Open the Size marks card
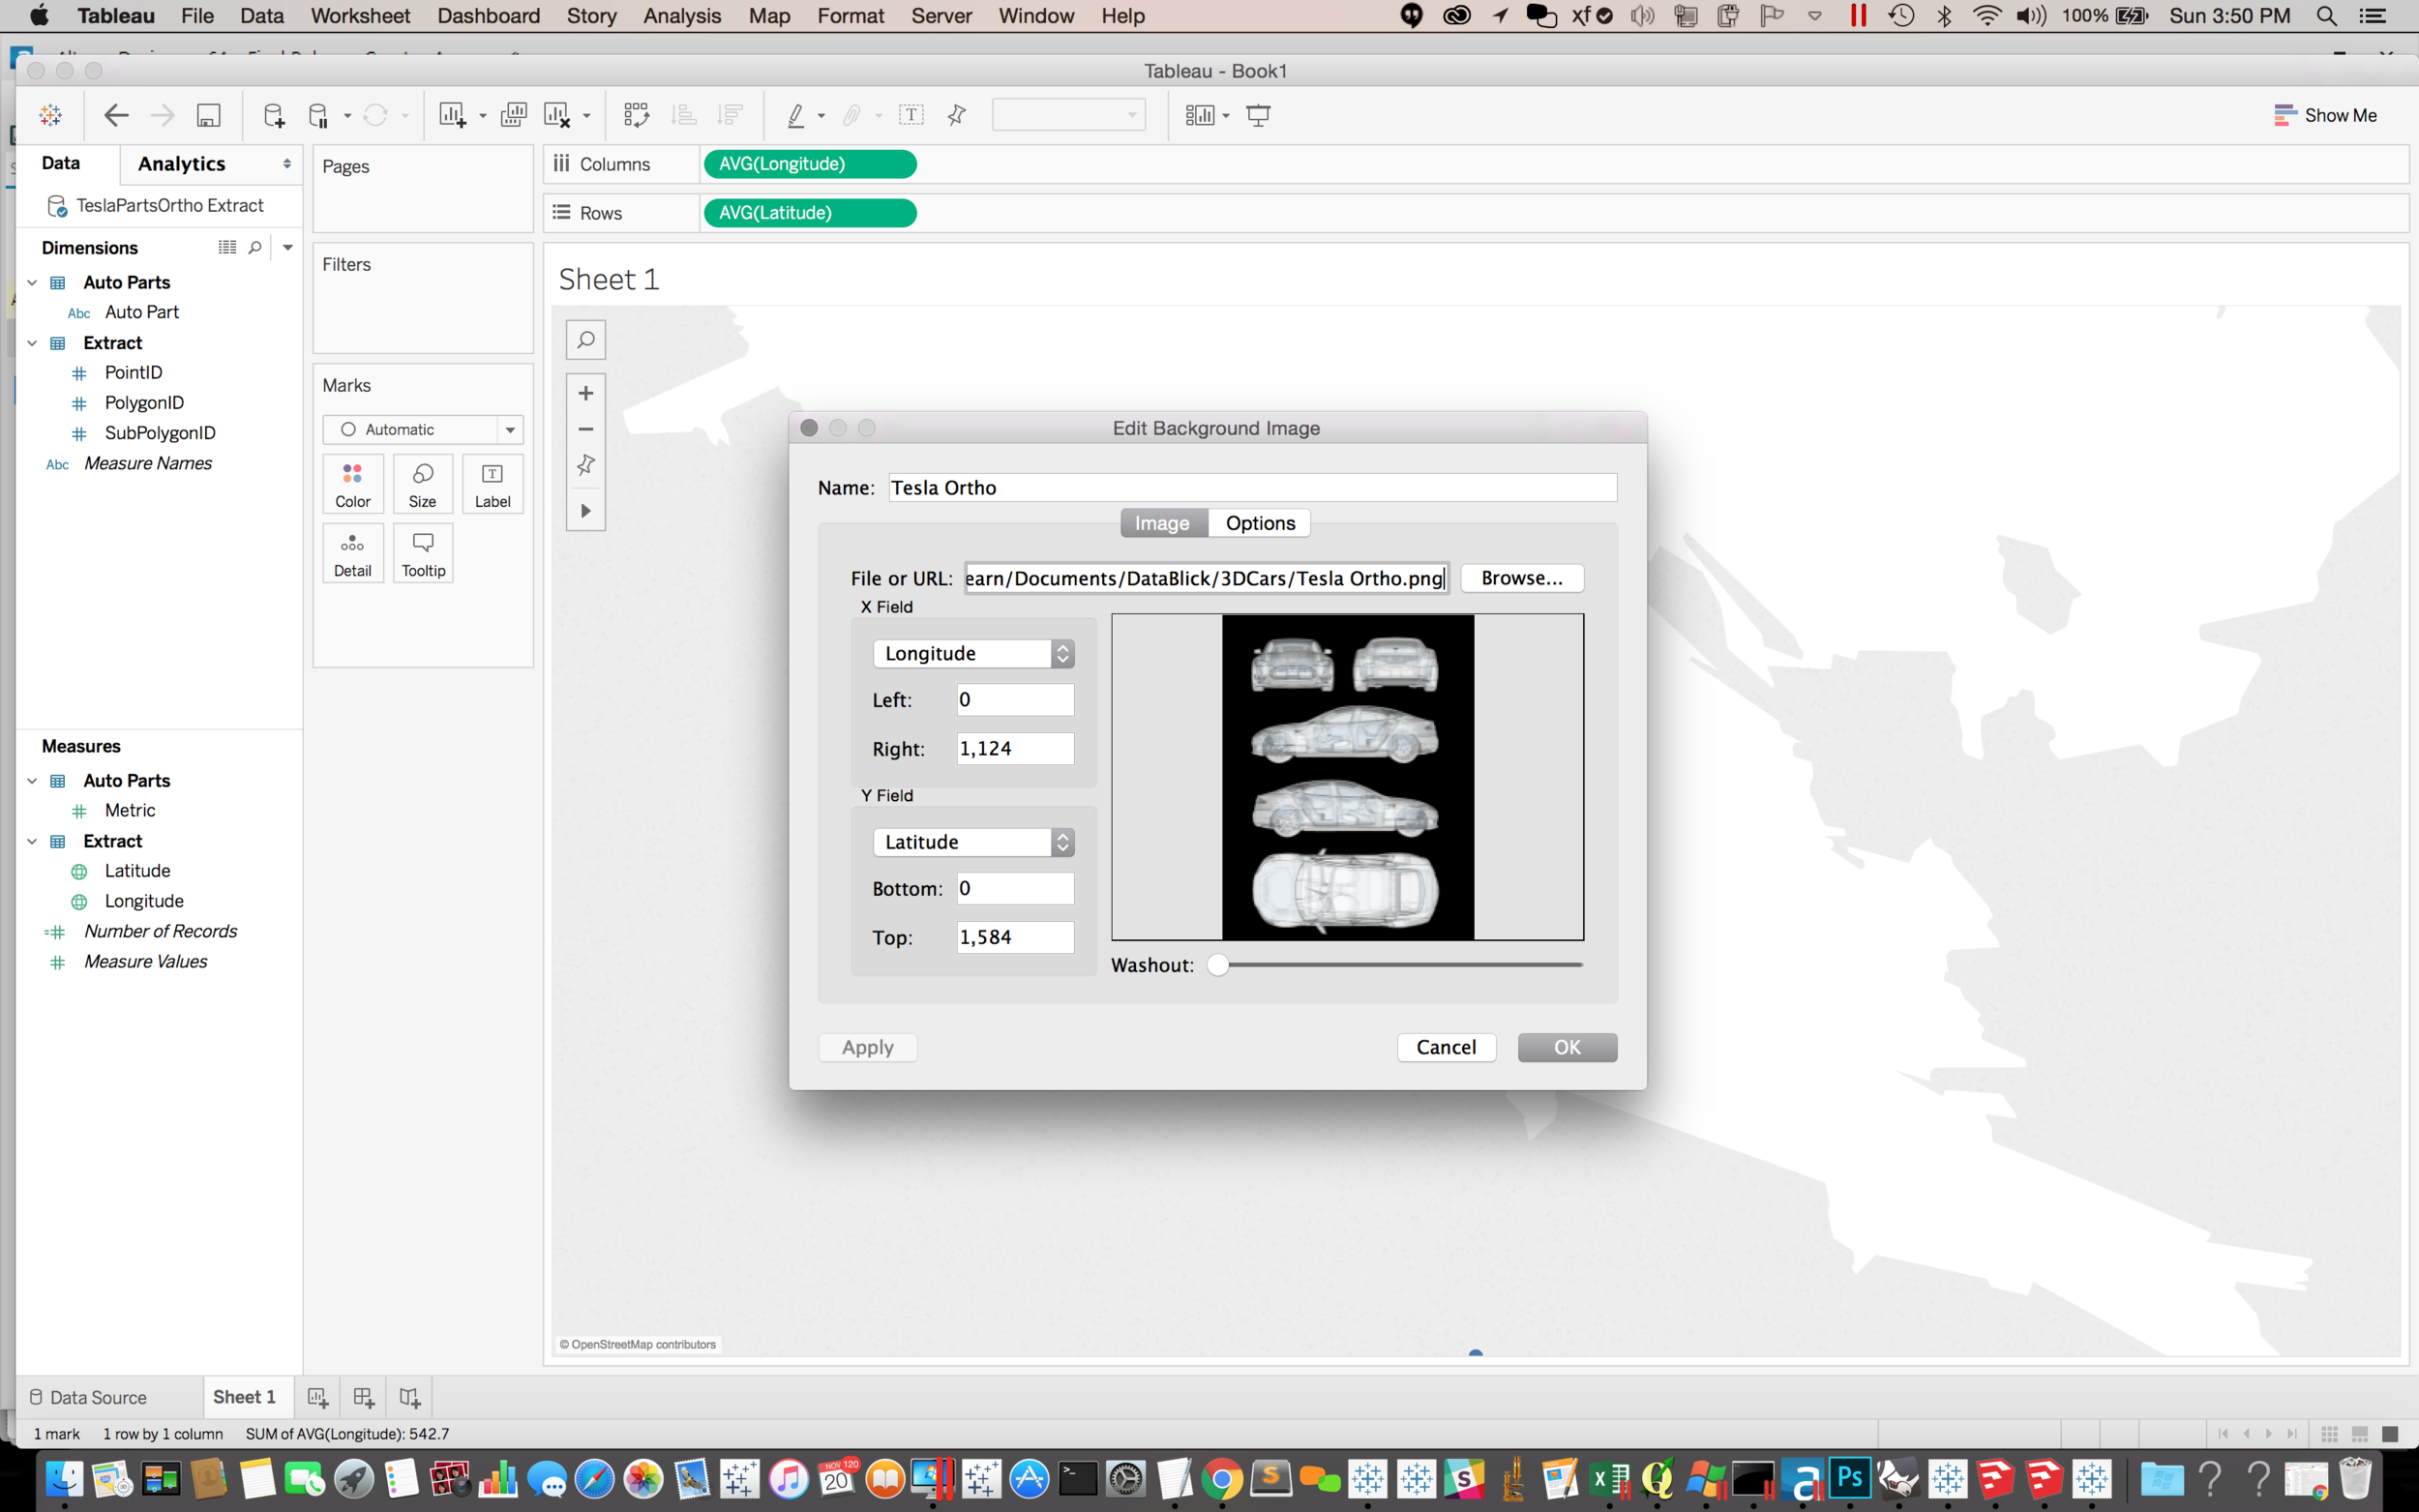The width and height of the screenshot is (2419, 1512). click(423, 484)
